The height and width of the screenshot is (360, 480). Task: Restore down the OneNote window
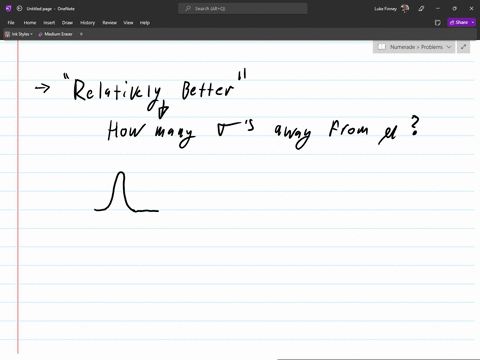[x=454, y=9]
